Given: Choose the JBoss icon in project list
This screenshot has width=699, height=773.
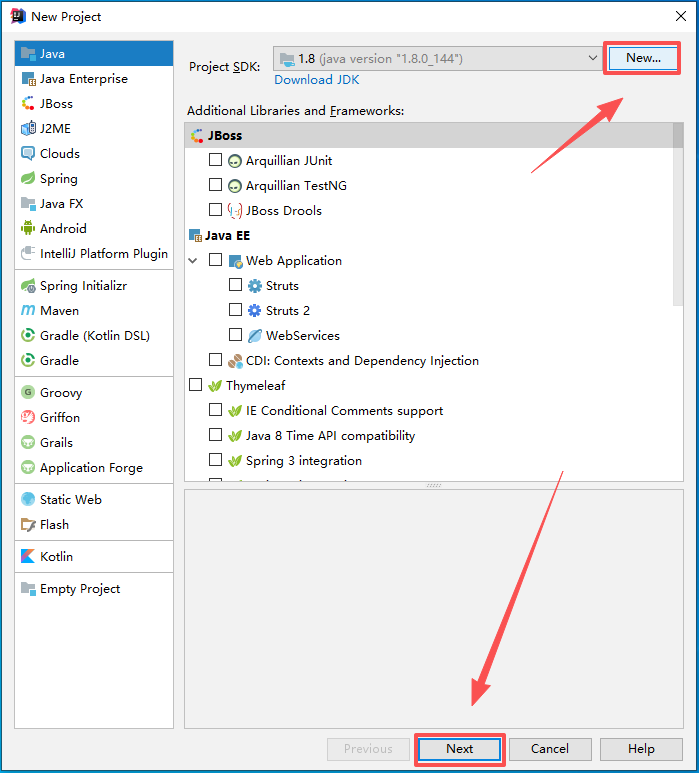Looking at the screenshot, I should click(28, 104).
